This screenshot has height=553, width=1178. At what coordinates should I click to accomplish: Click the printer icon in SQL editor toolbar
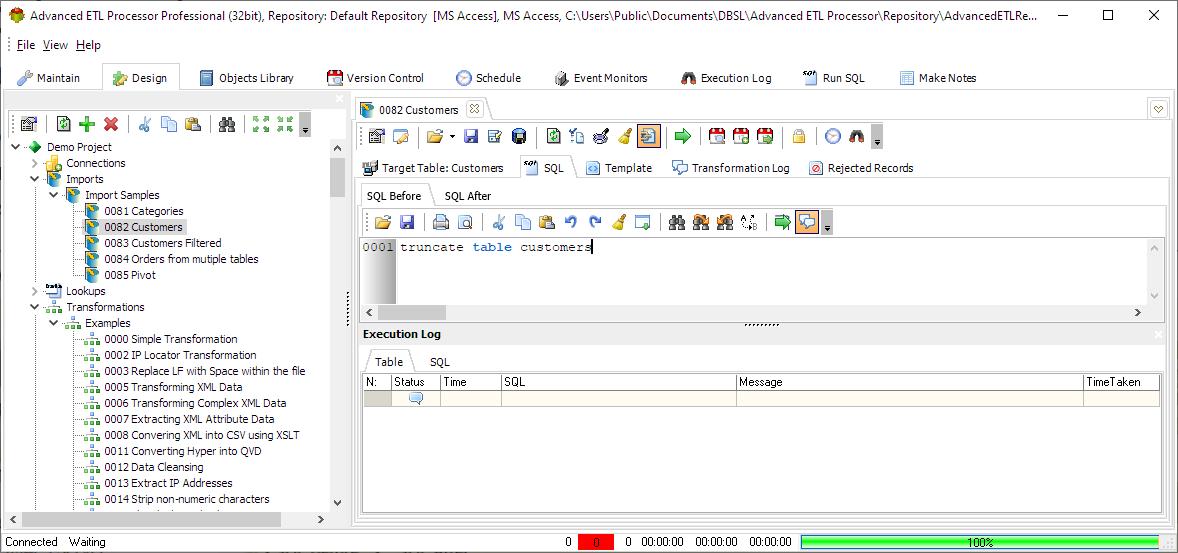tap(441, 222)
